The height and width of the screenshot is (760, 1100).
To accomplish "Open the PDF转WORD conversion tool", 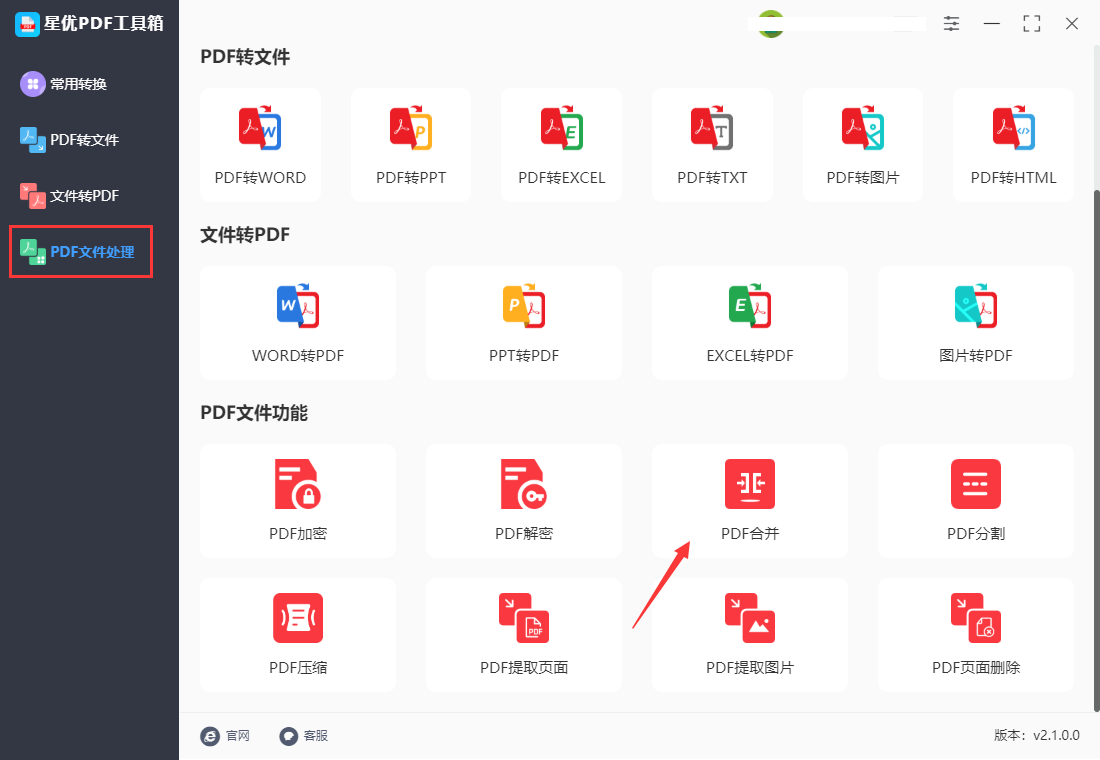I will click(260, 145).
